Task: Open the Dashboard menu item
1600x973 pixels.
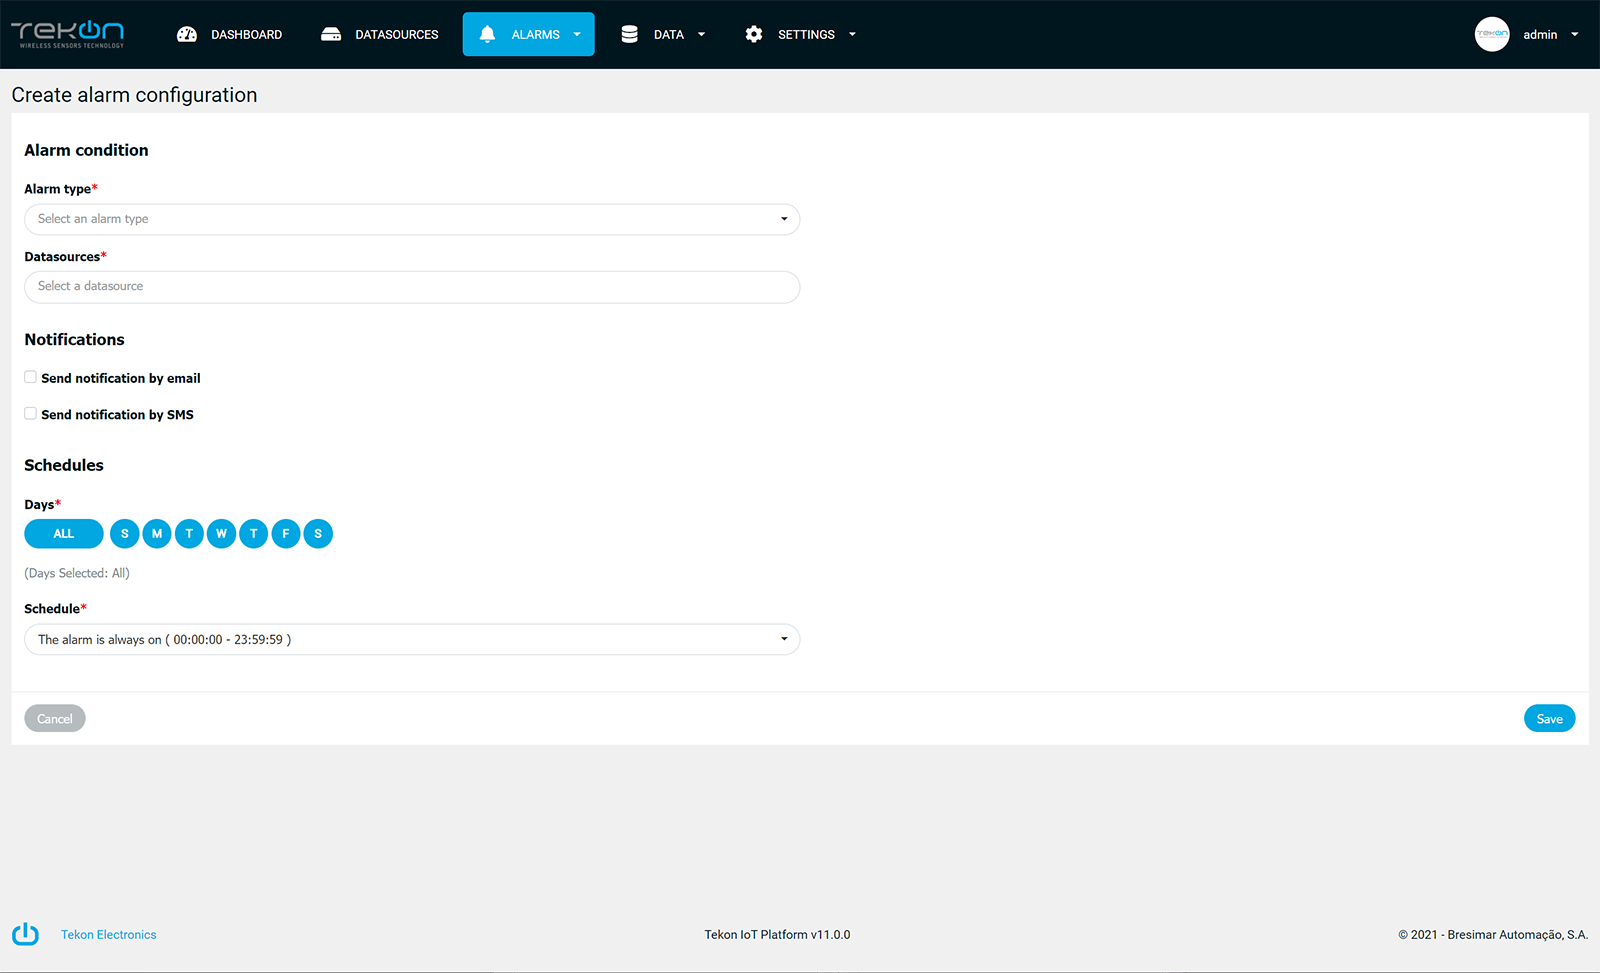Action: click(x=230, y=34)
